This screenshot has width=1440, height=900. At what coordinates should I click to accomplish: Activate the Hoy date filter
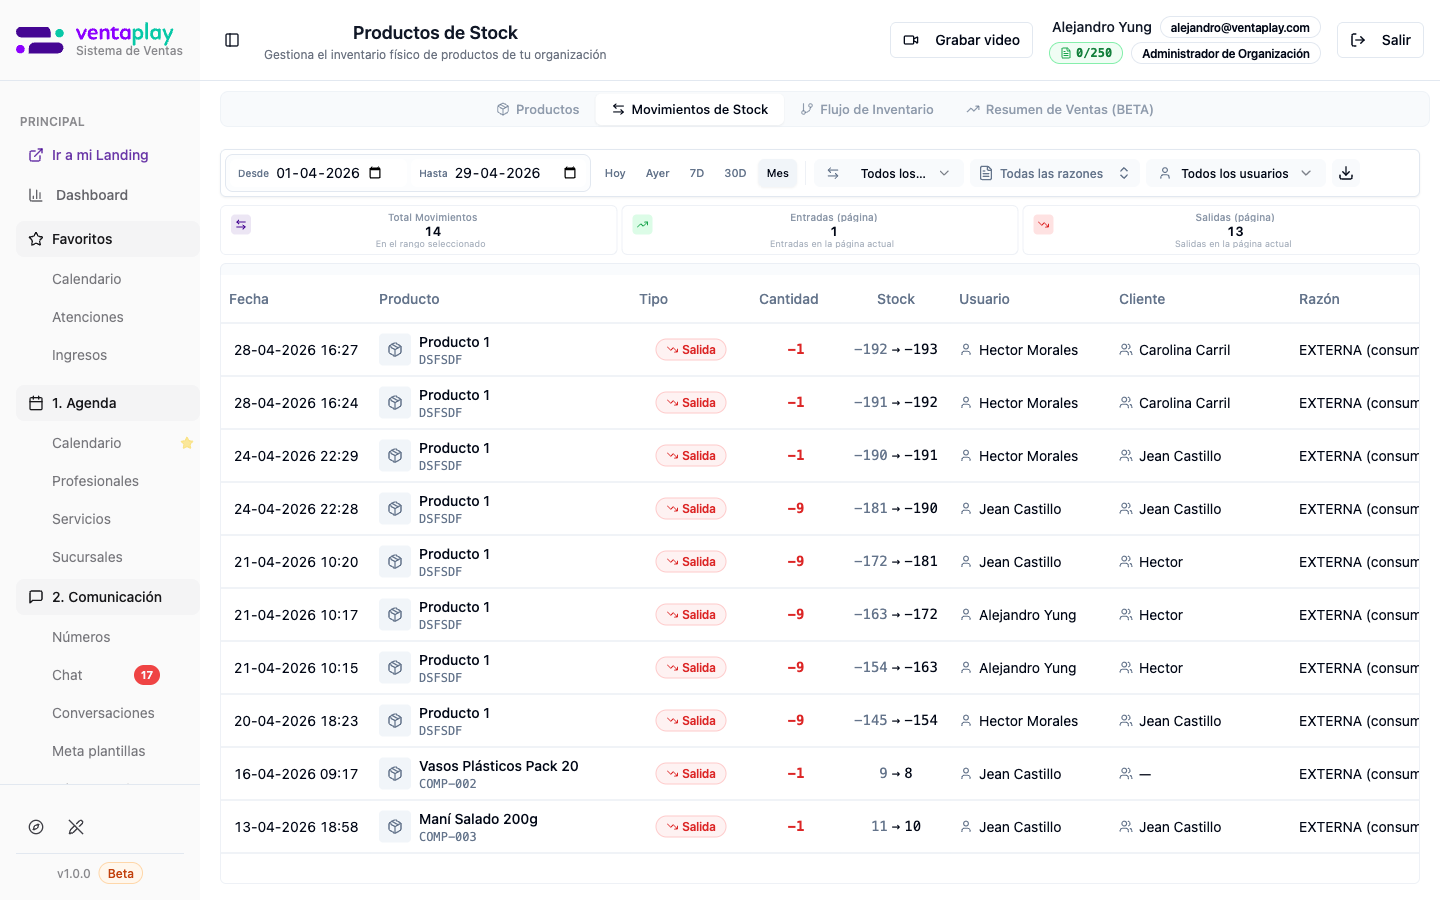click(x=614, y=172)
